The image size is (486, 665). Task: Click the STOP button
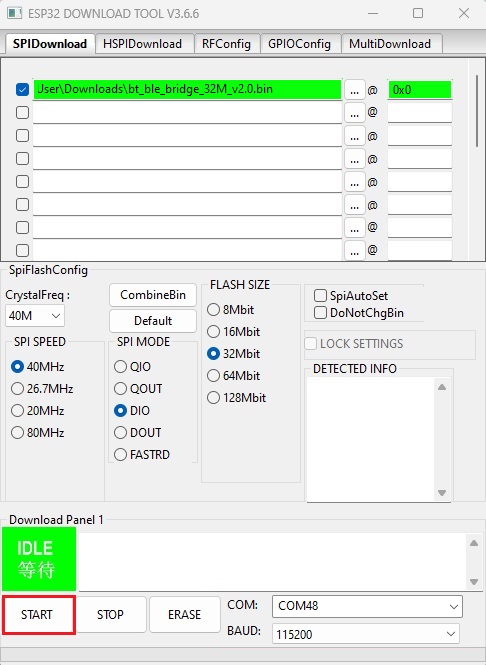click(111, 615)
